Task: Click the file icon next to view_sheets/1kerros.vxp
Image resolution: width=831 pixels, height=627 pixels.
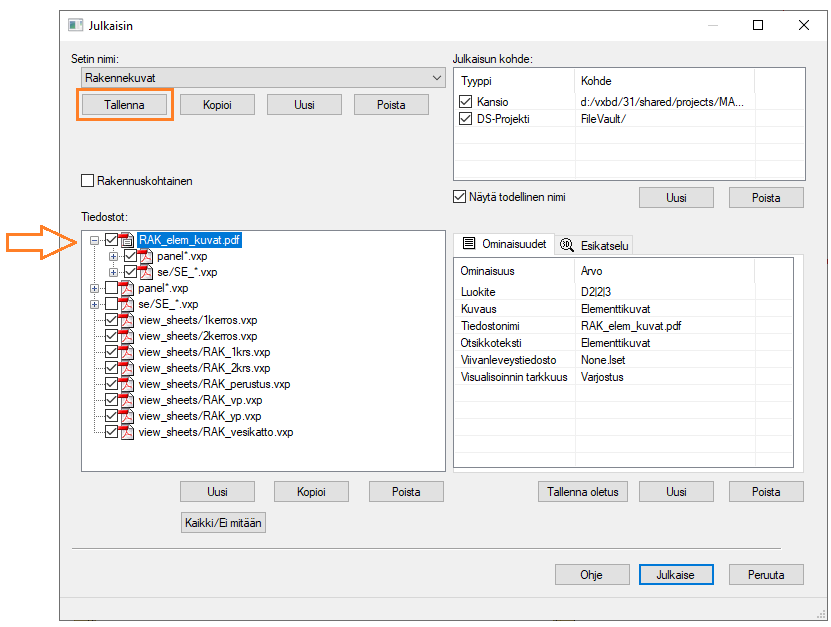Action: pos(127,320)
